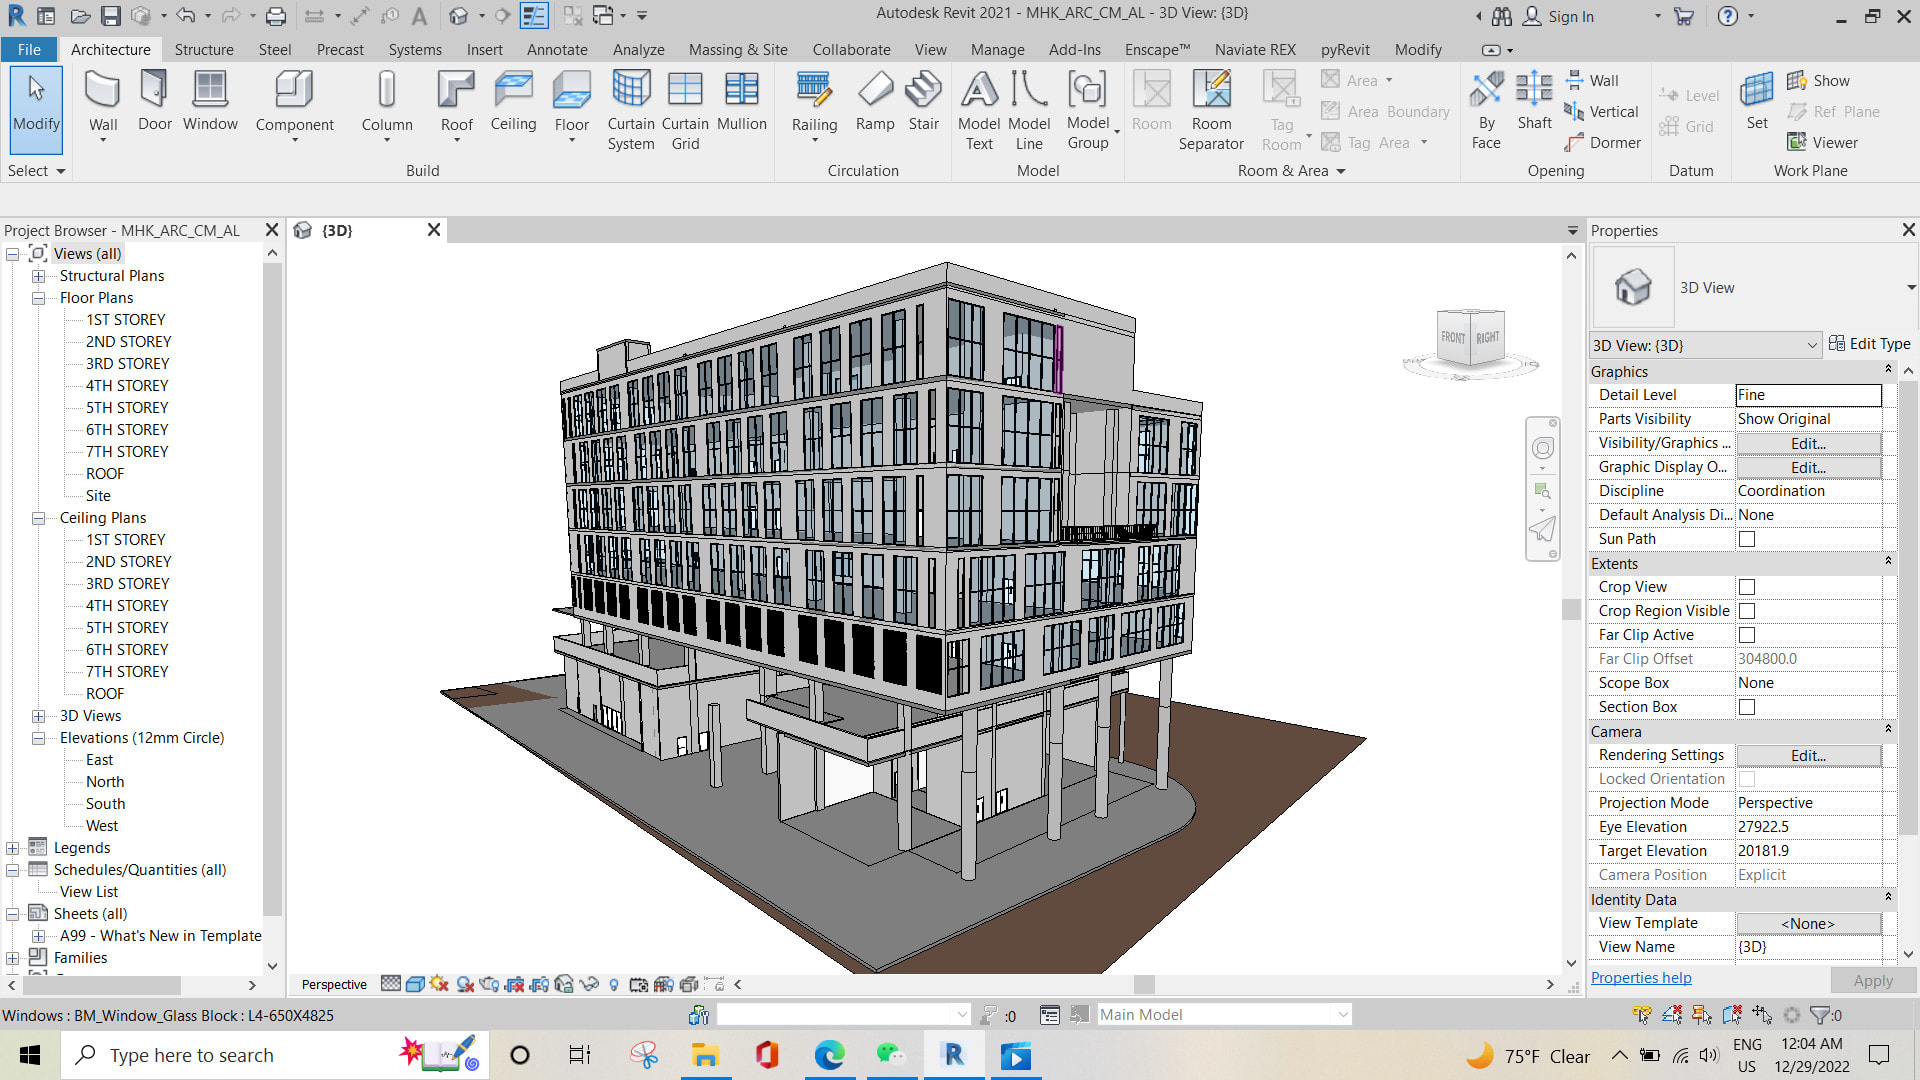The height and width of the screenshot is (1080, 1920).
Task: Select 1ST STOREY under Floor Plans
Action: pyautogui.click(x=125, y=319)
